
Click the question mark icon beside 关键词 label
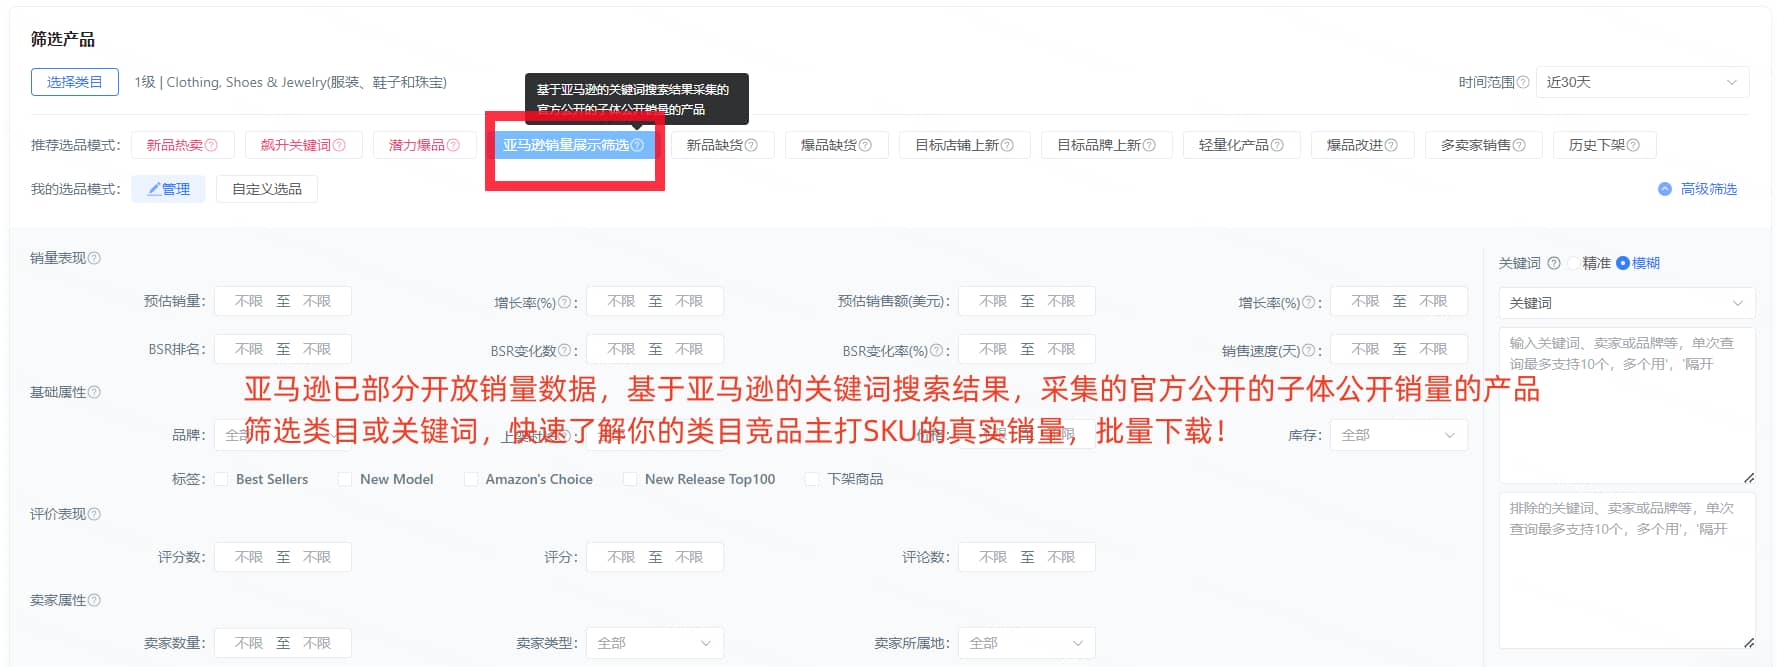tap(1553, 263)
